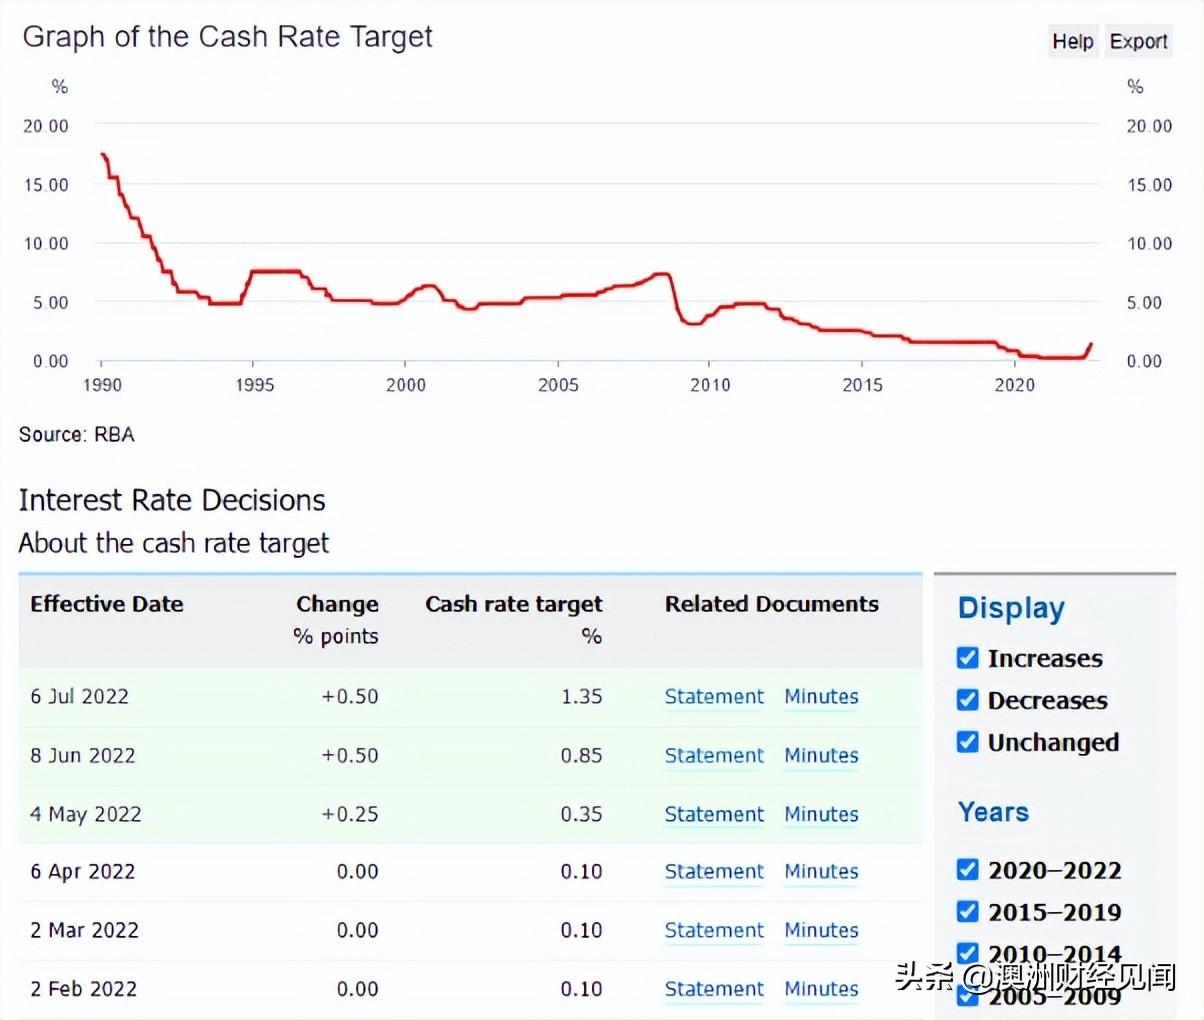Click the 2010 label on the graph axis
1204x1020 pixels.
click(x=709, y=385)
